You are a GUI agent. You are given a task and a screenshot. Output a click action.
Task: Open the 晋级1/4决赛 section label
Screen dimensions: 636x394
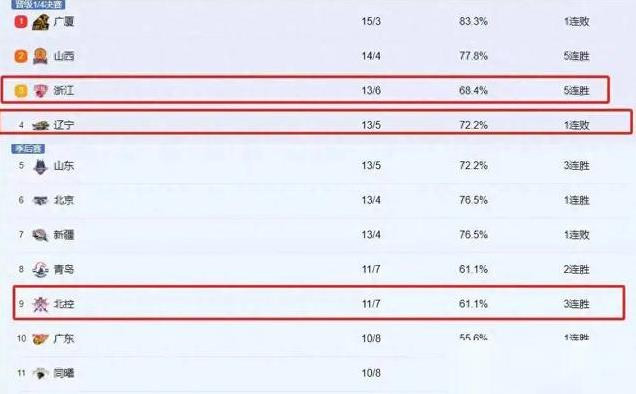point(39,4)
